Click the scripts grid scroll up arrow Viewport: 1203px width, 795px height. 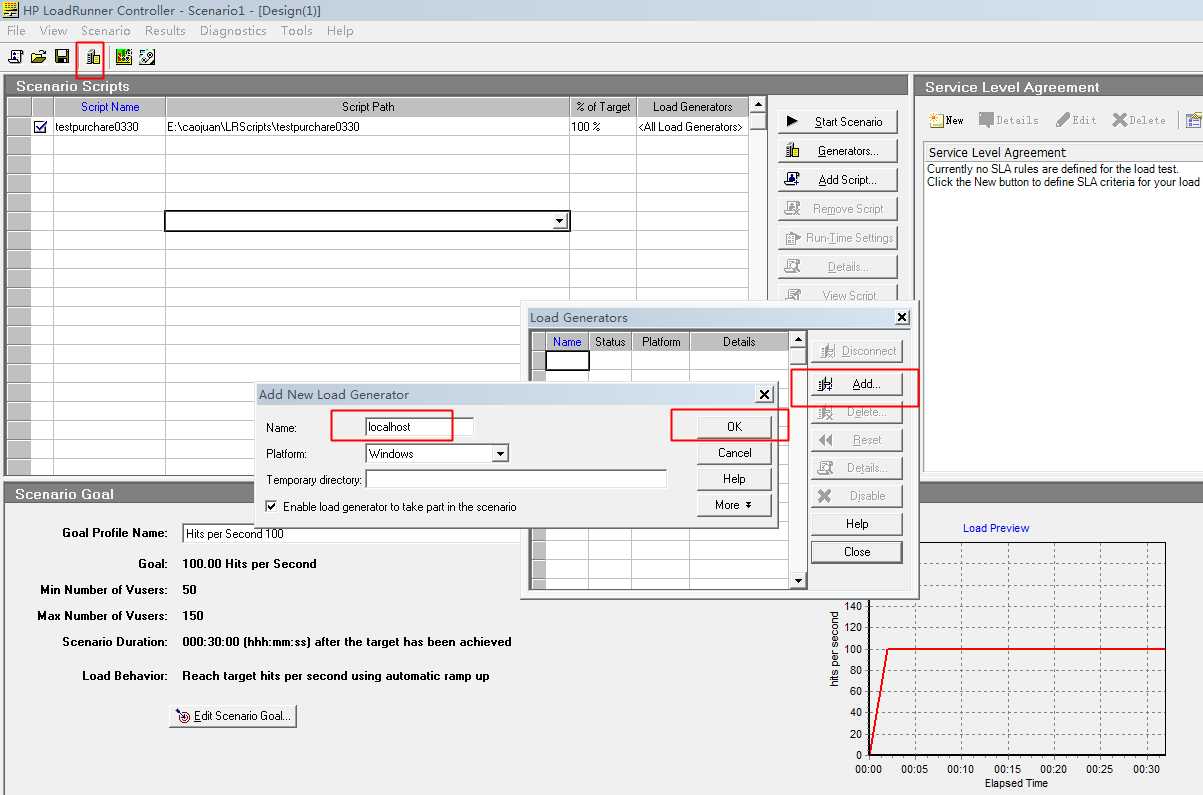(x=758, y=105)
